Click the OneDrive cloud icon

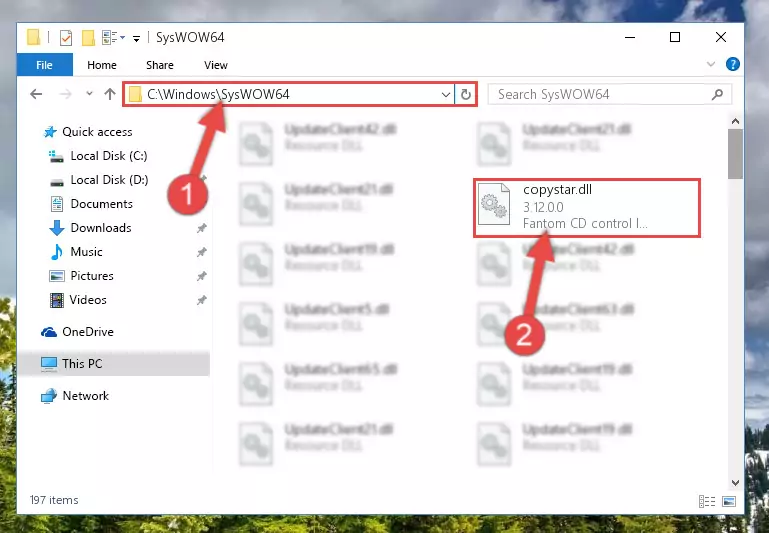49,332
